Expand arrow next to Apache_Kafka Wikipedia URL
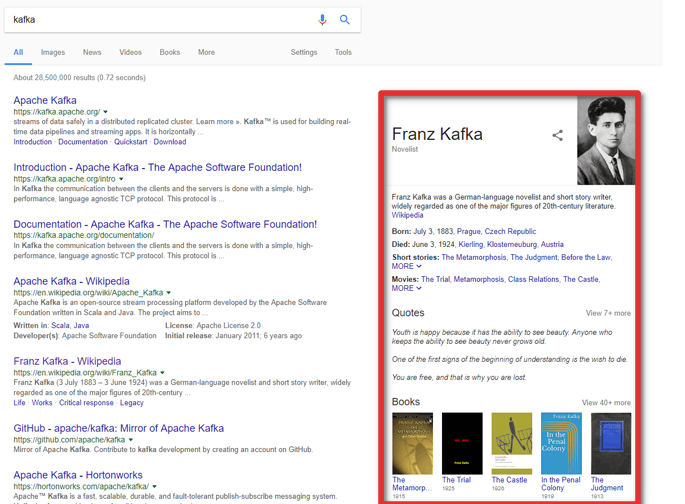This screenshot has height=504, width=685. (169, 293)
